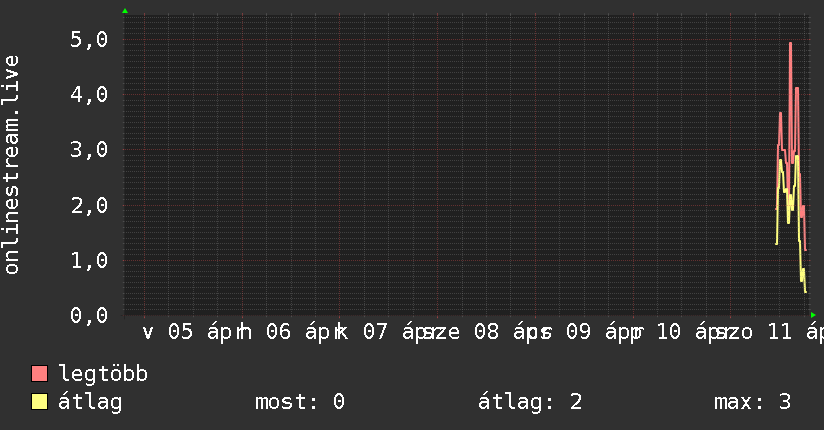Click the highest red peak in the graph
824x430 pixels.
[x=790, y=44]
